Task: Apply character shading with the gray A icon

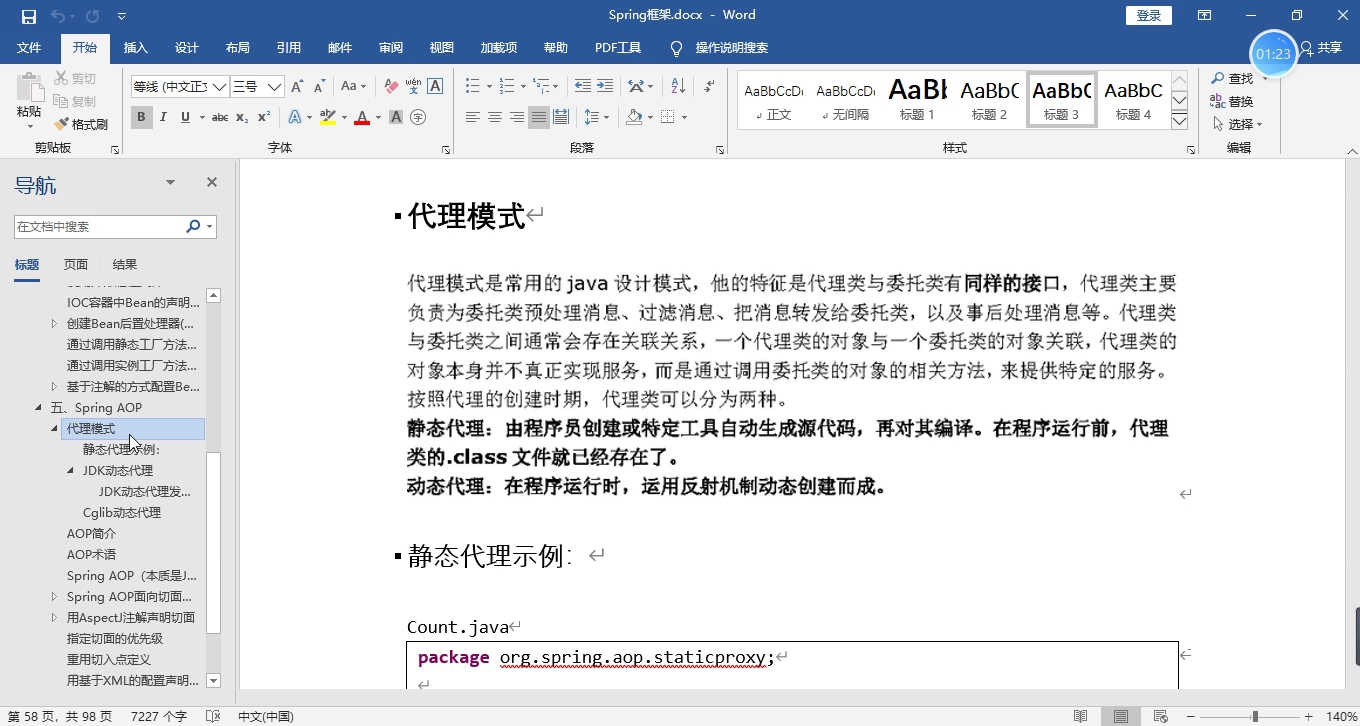Action: 396,117
